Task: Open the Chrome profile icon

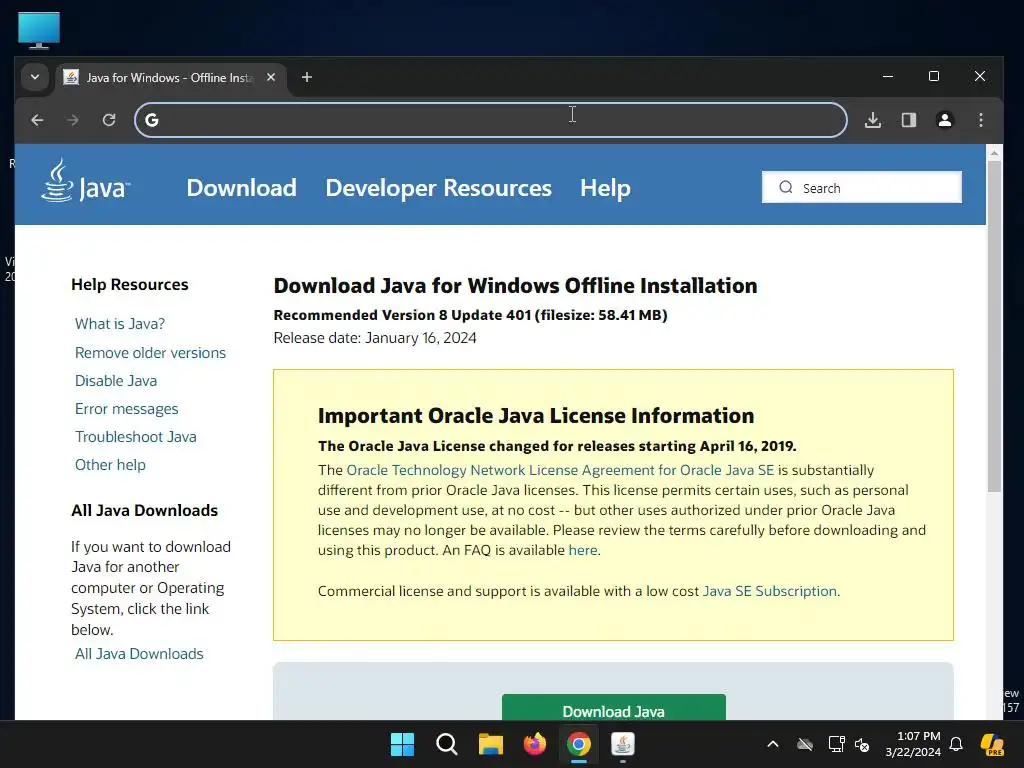Action: point(945,120)
